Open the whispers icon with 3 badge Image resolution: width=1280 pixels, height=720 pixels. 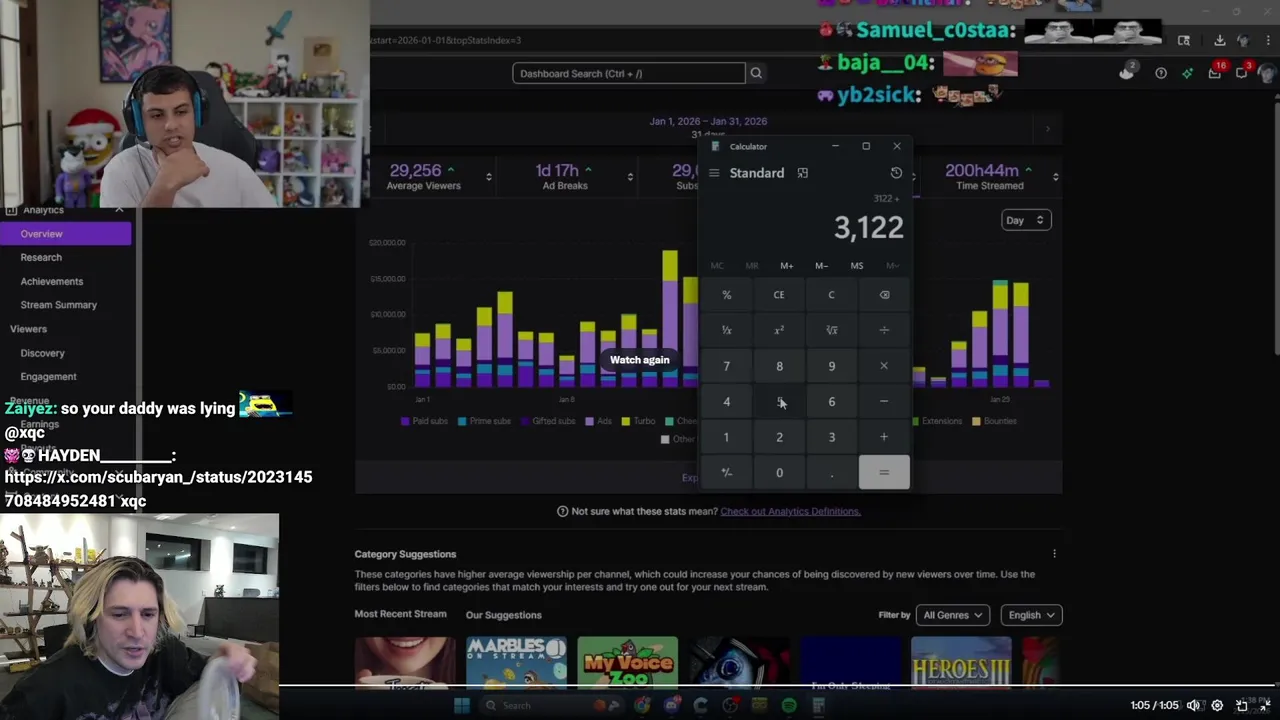1243,72
